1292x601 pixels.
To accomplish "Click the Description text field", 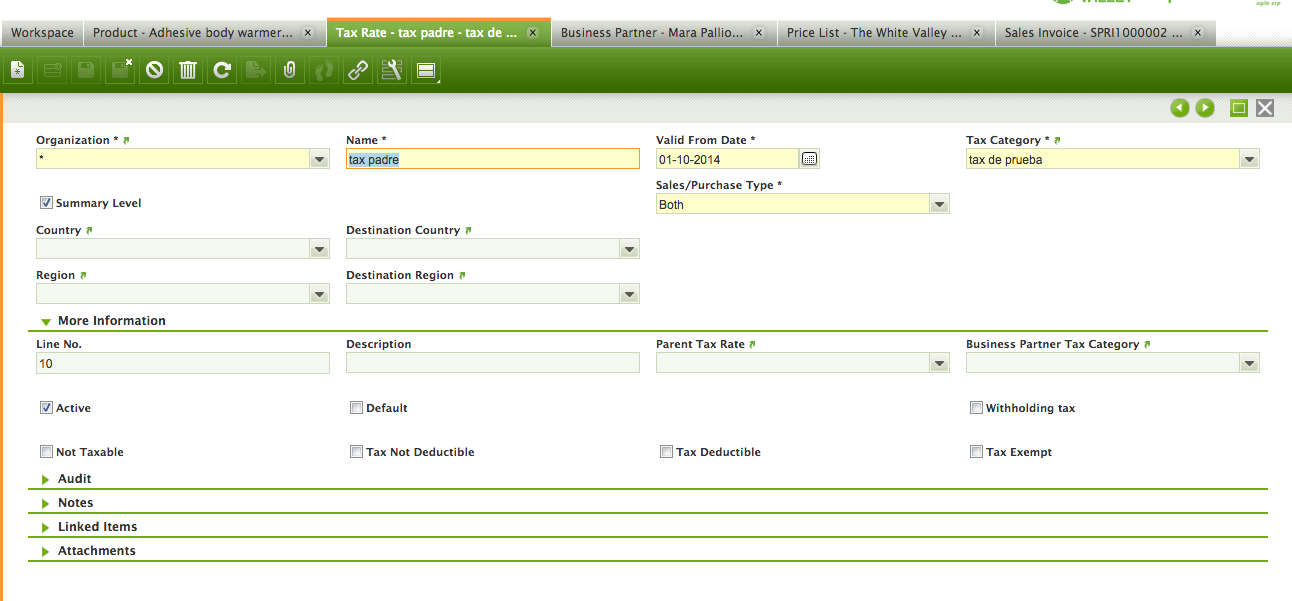I will [493, 364].
